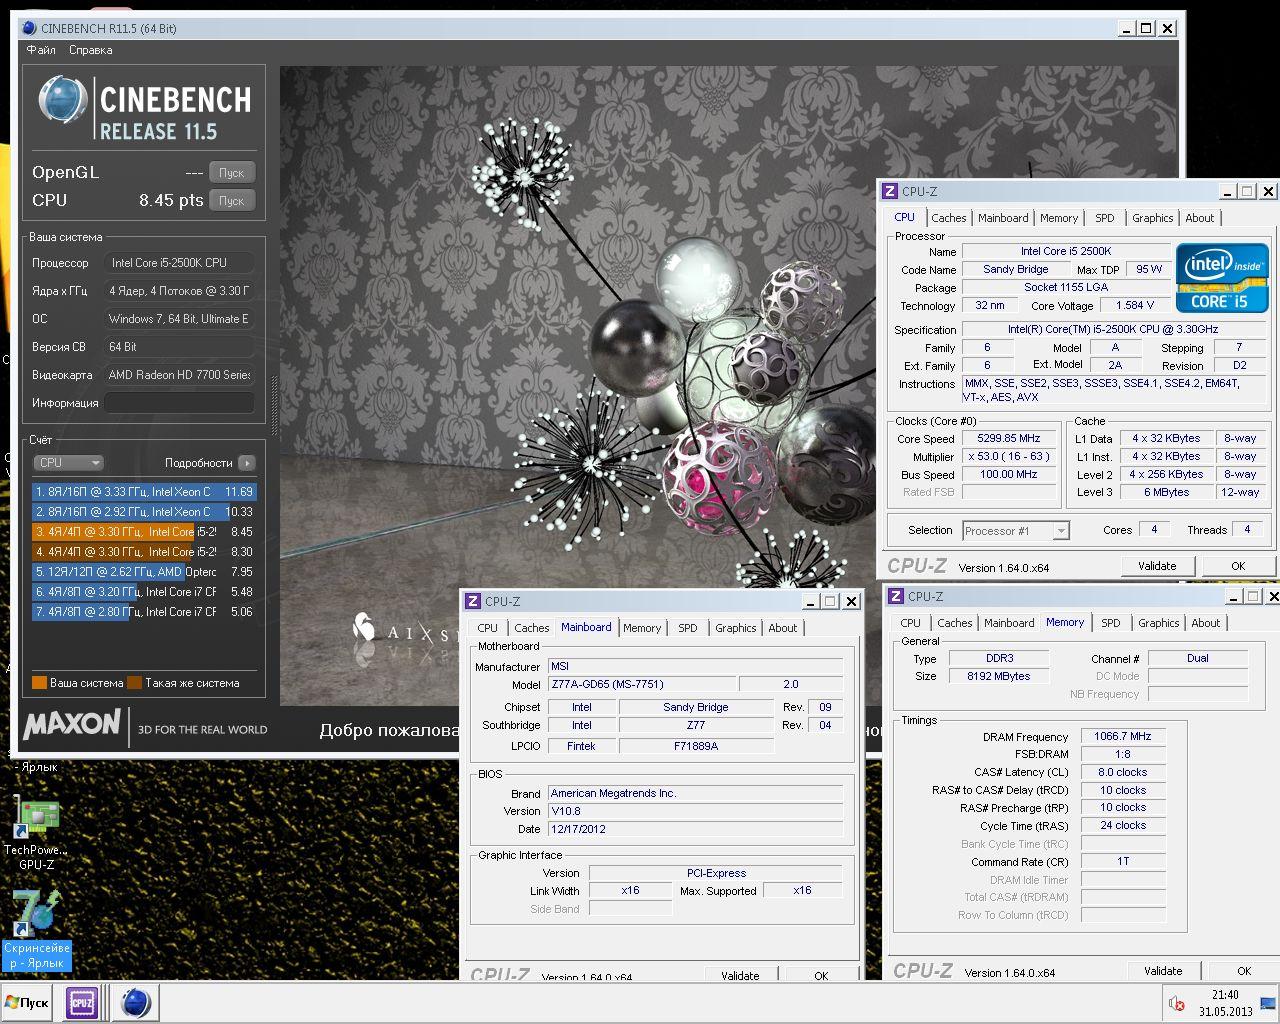Click the orange Ваша система legend swatch

pyautogui.click(x=39, y=683)
